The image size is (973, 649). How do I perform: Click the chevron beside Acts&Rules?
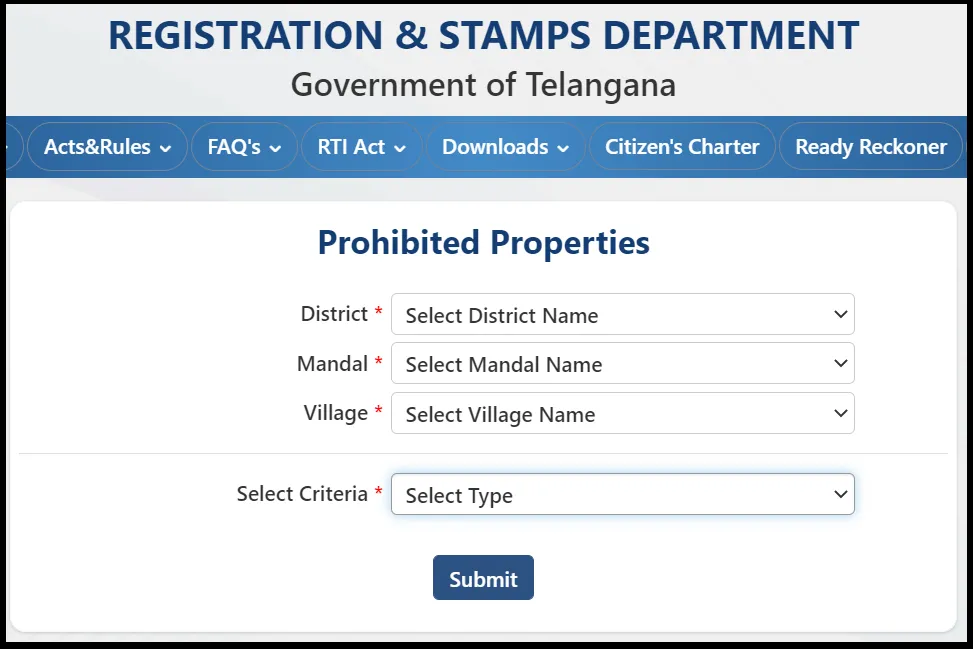tap(165, 148)
